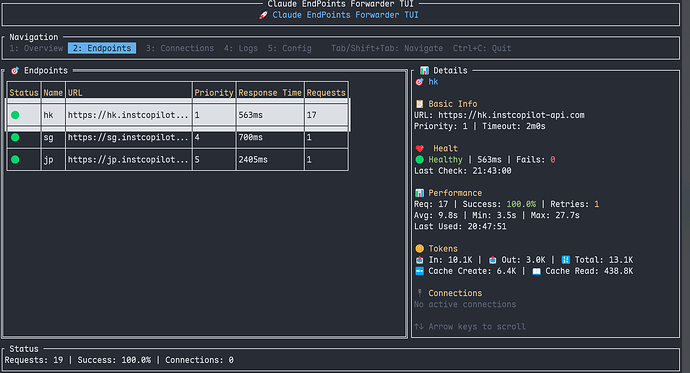Click green status dot for jp endpoint
690x373 pixels.
15,160
